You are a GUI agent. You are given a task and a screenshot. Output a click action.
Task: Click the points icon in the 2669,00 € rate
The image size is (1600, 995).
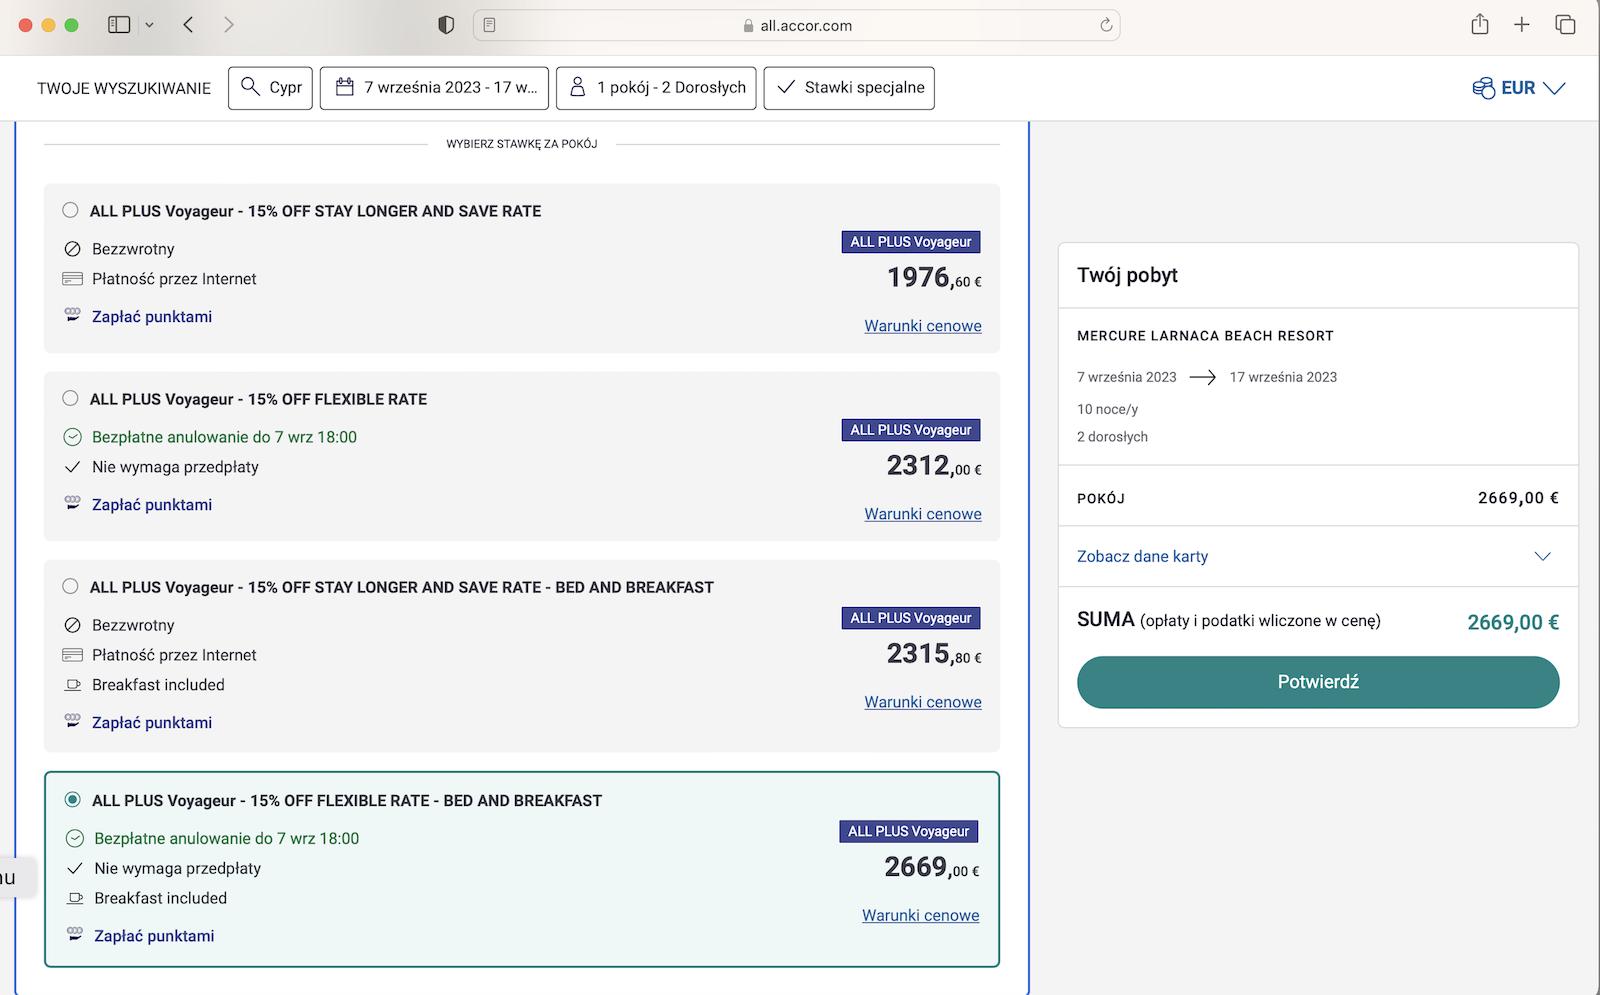(x=74, y=933)
